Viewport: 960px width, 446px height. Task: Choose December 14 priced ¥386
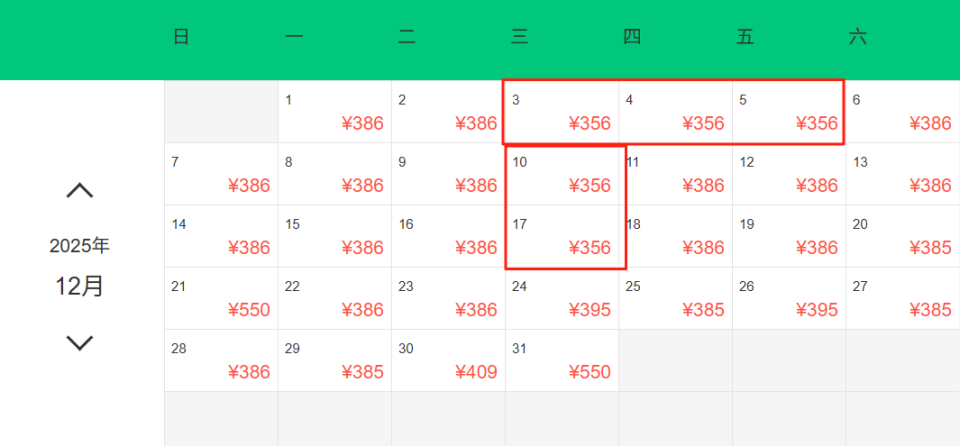221,236
